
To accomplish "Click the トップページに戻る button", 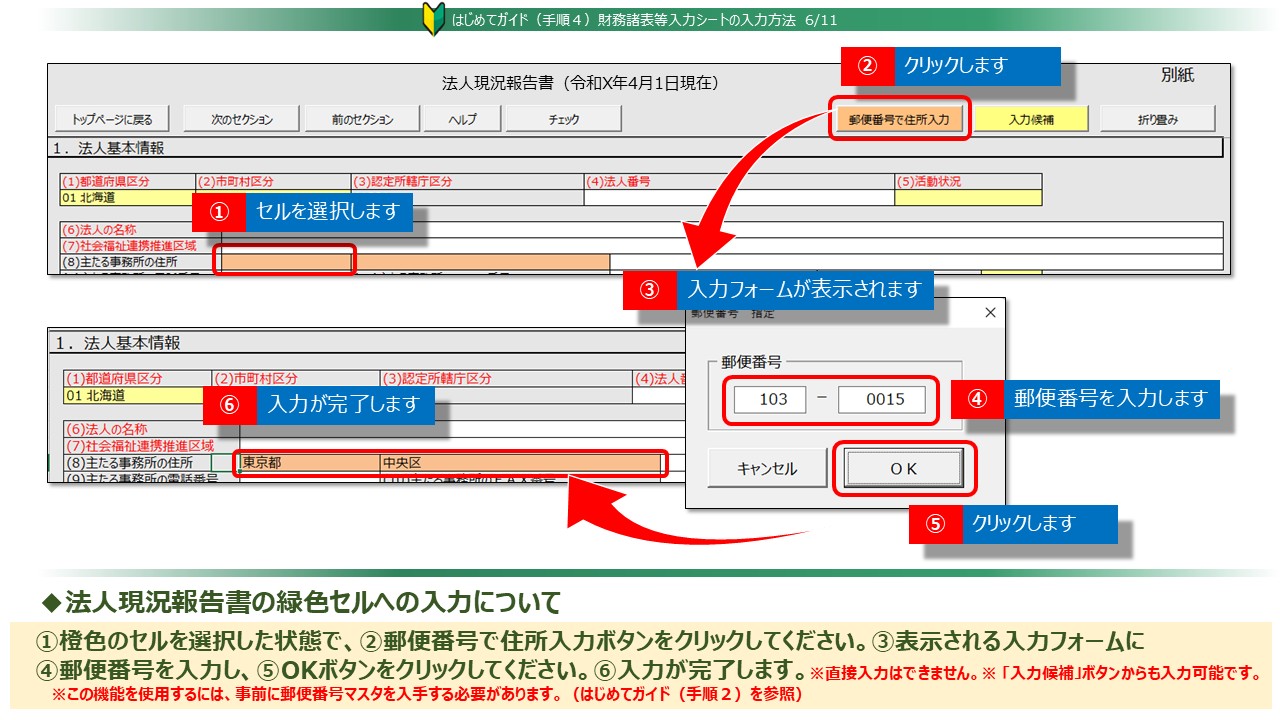I will (112, 119).
